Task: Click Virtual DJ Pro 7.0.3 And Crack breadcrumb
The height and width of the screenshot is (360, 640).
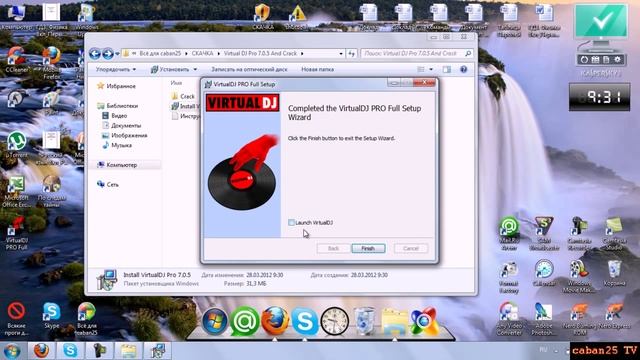Action: [x=260, y=53]
